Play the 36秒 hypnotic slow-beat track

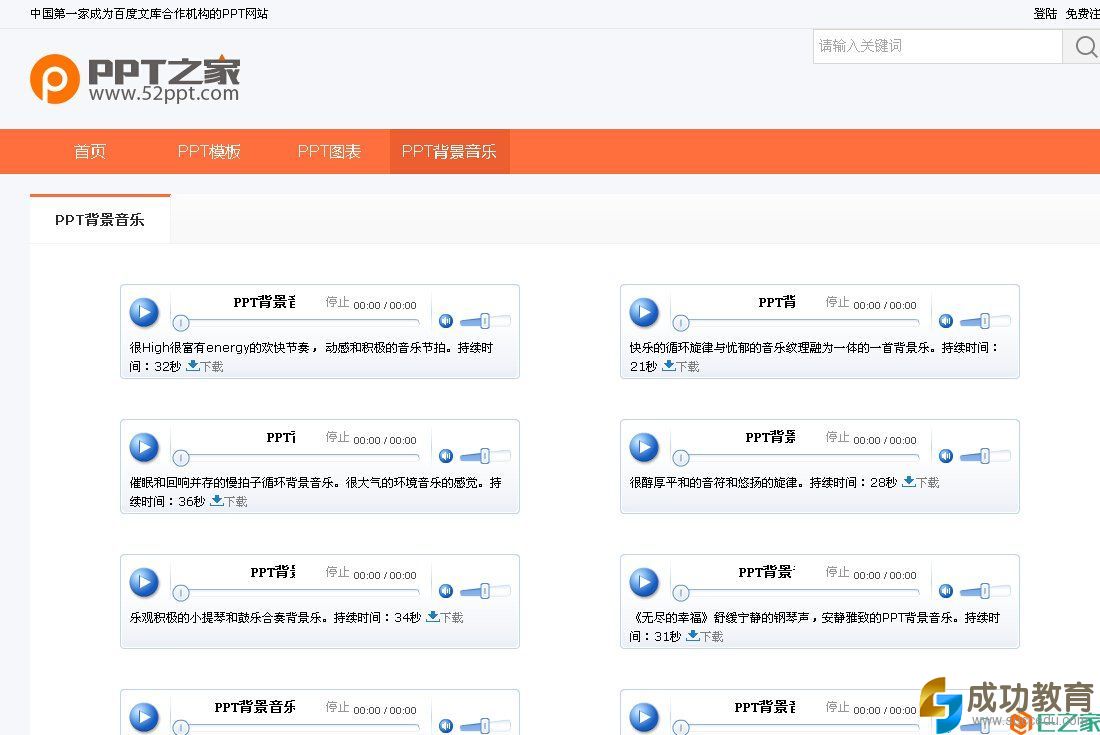tap(144, 448)
